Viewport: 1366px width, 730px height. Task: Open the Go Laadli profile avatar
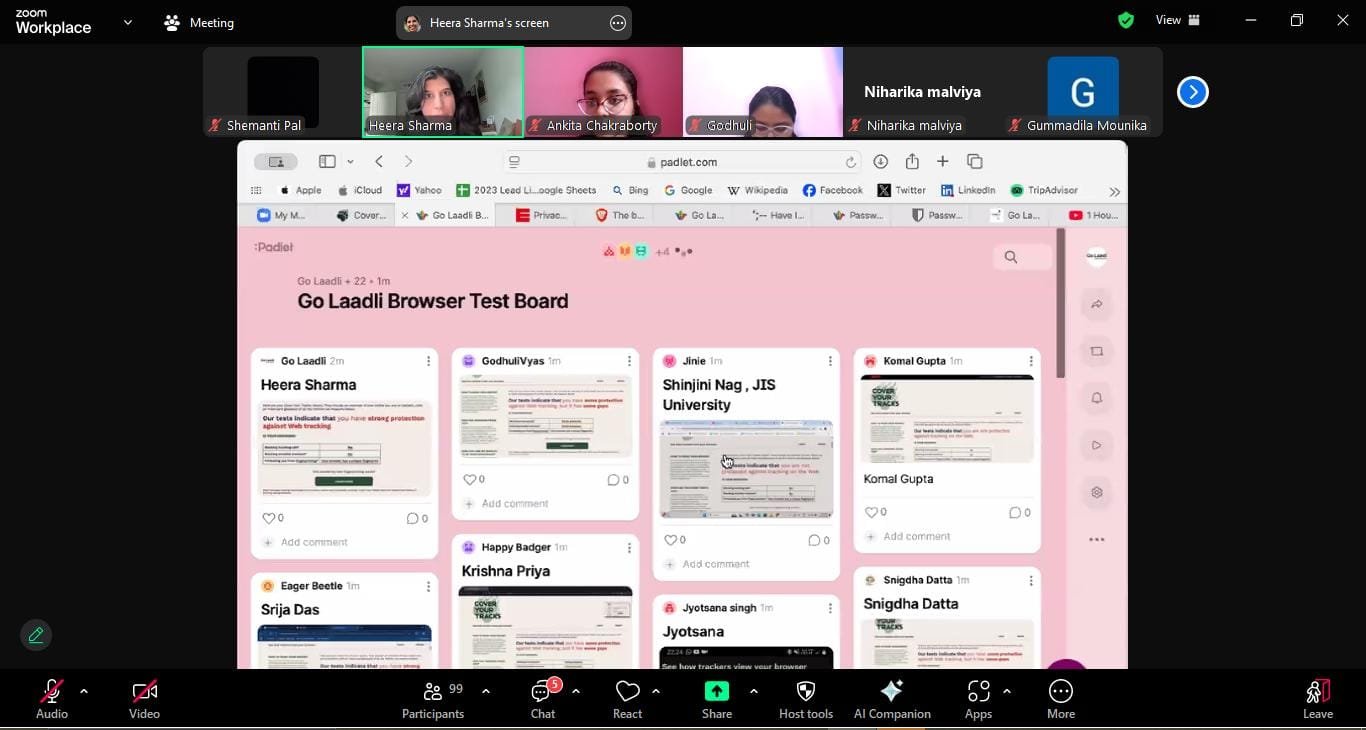click(1097, 256)
